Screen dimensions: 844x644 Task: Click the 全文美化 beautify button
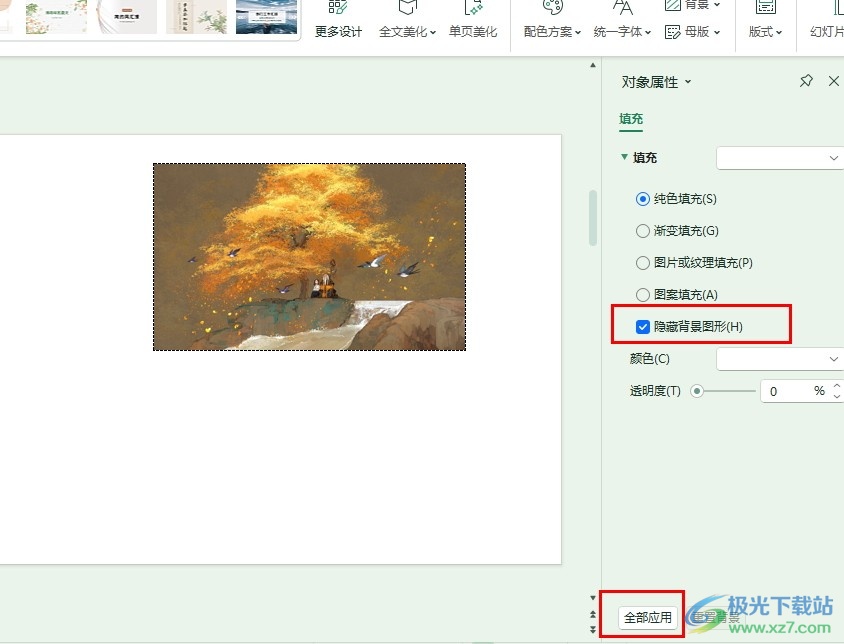pyautogui.click(x=407, y=20)
